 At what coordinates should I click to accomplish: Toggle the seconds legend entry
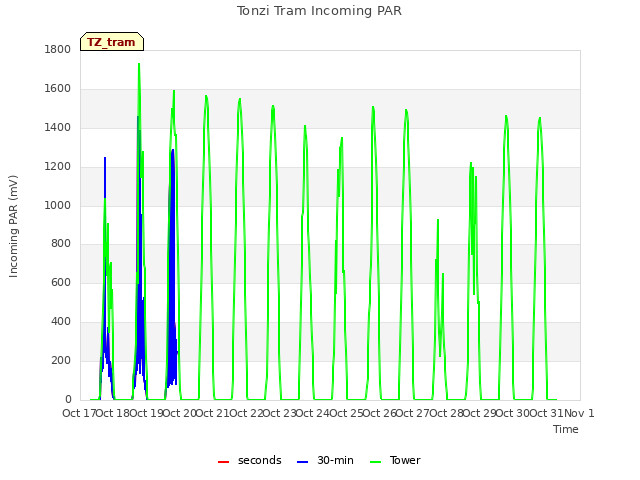tap(250, 460)
